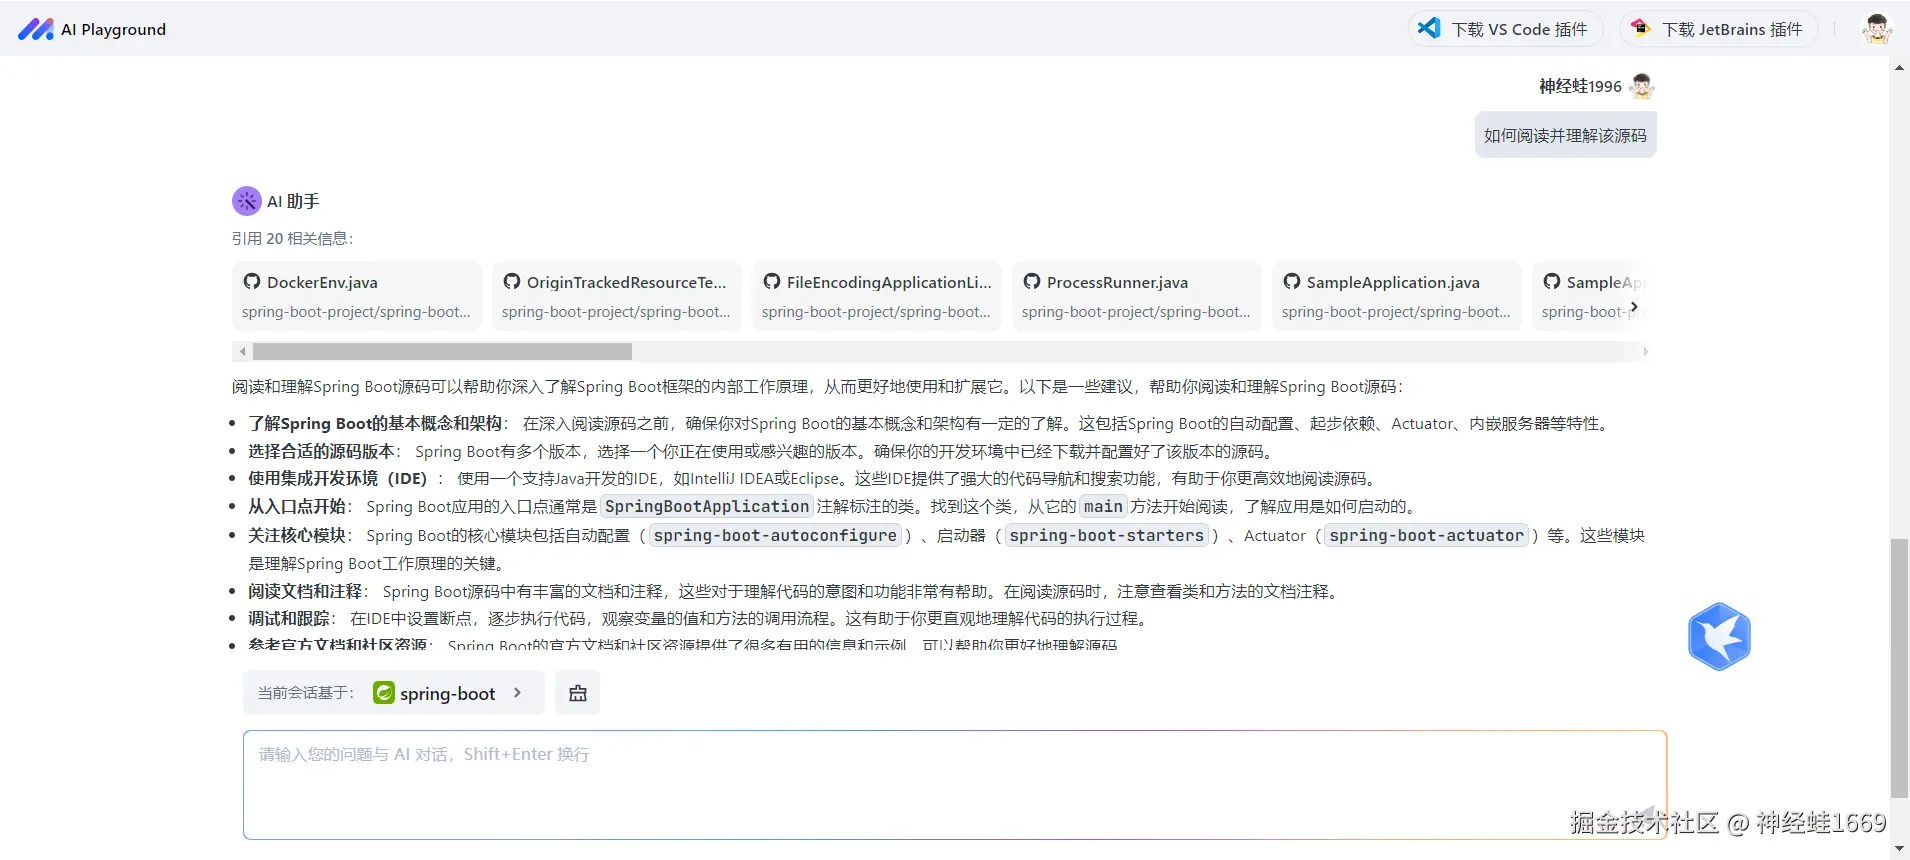
Task: Click the VS Code logo icon
Action: point(1430,28)
